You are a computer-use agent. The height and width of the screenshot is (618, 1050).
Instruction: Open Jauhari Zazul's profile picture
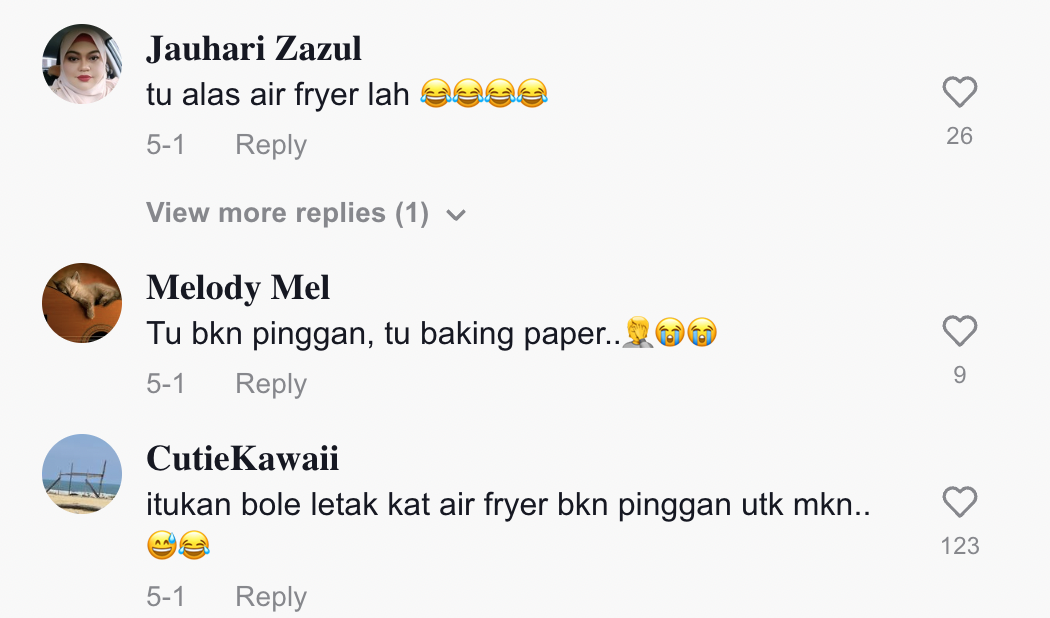pyautogui.click(x=82, y=64)
